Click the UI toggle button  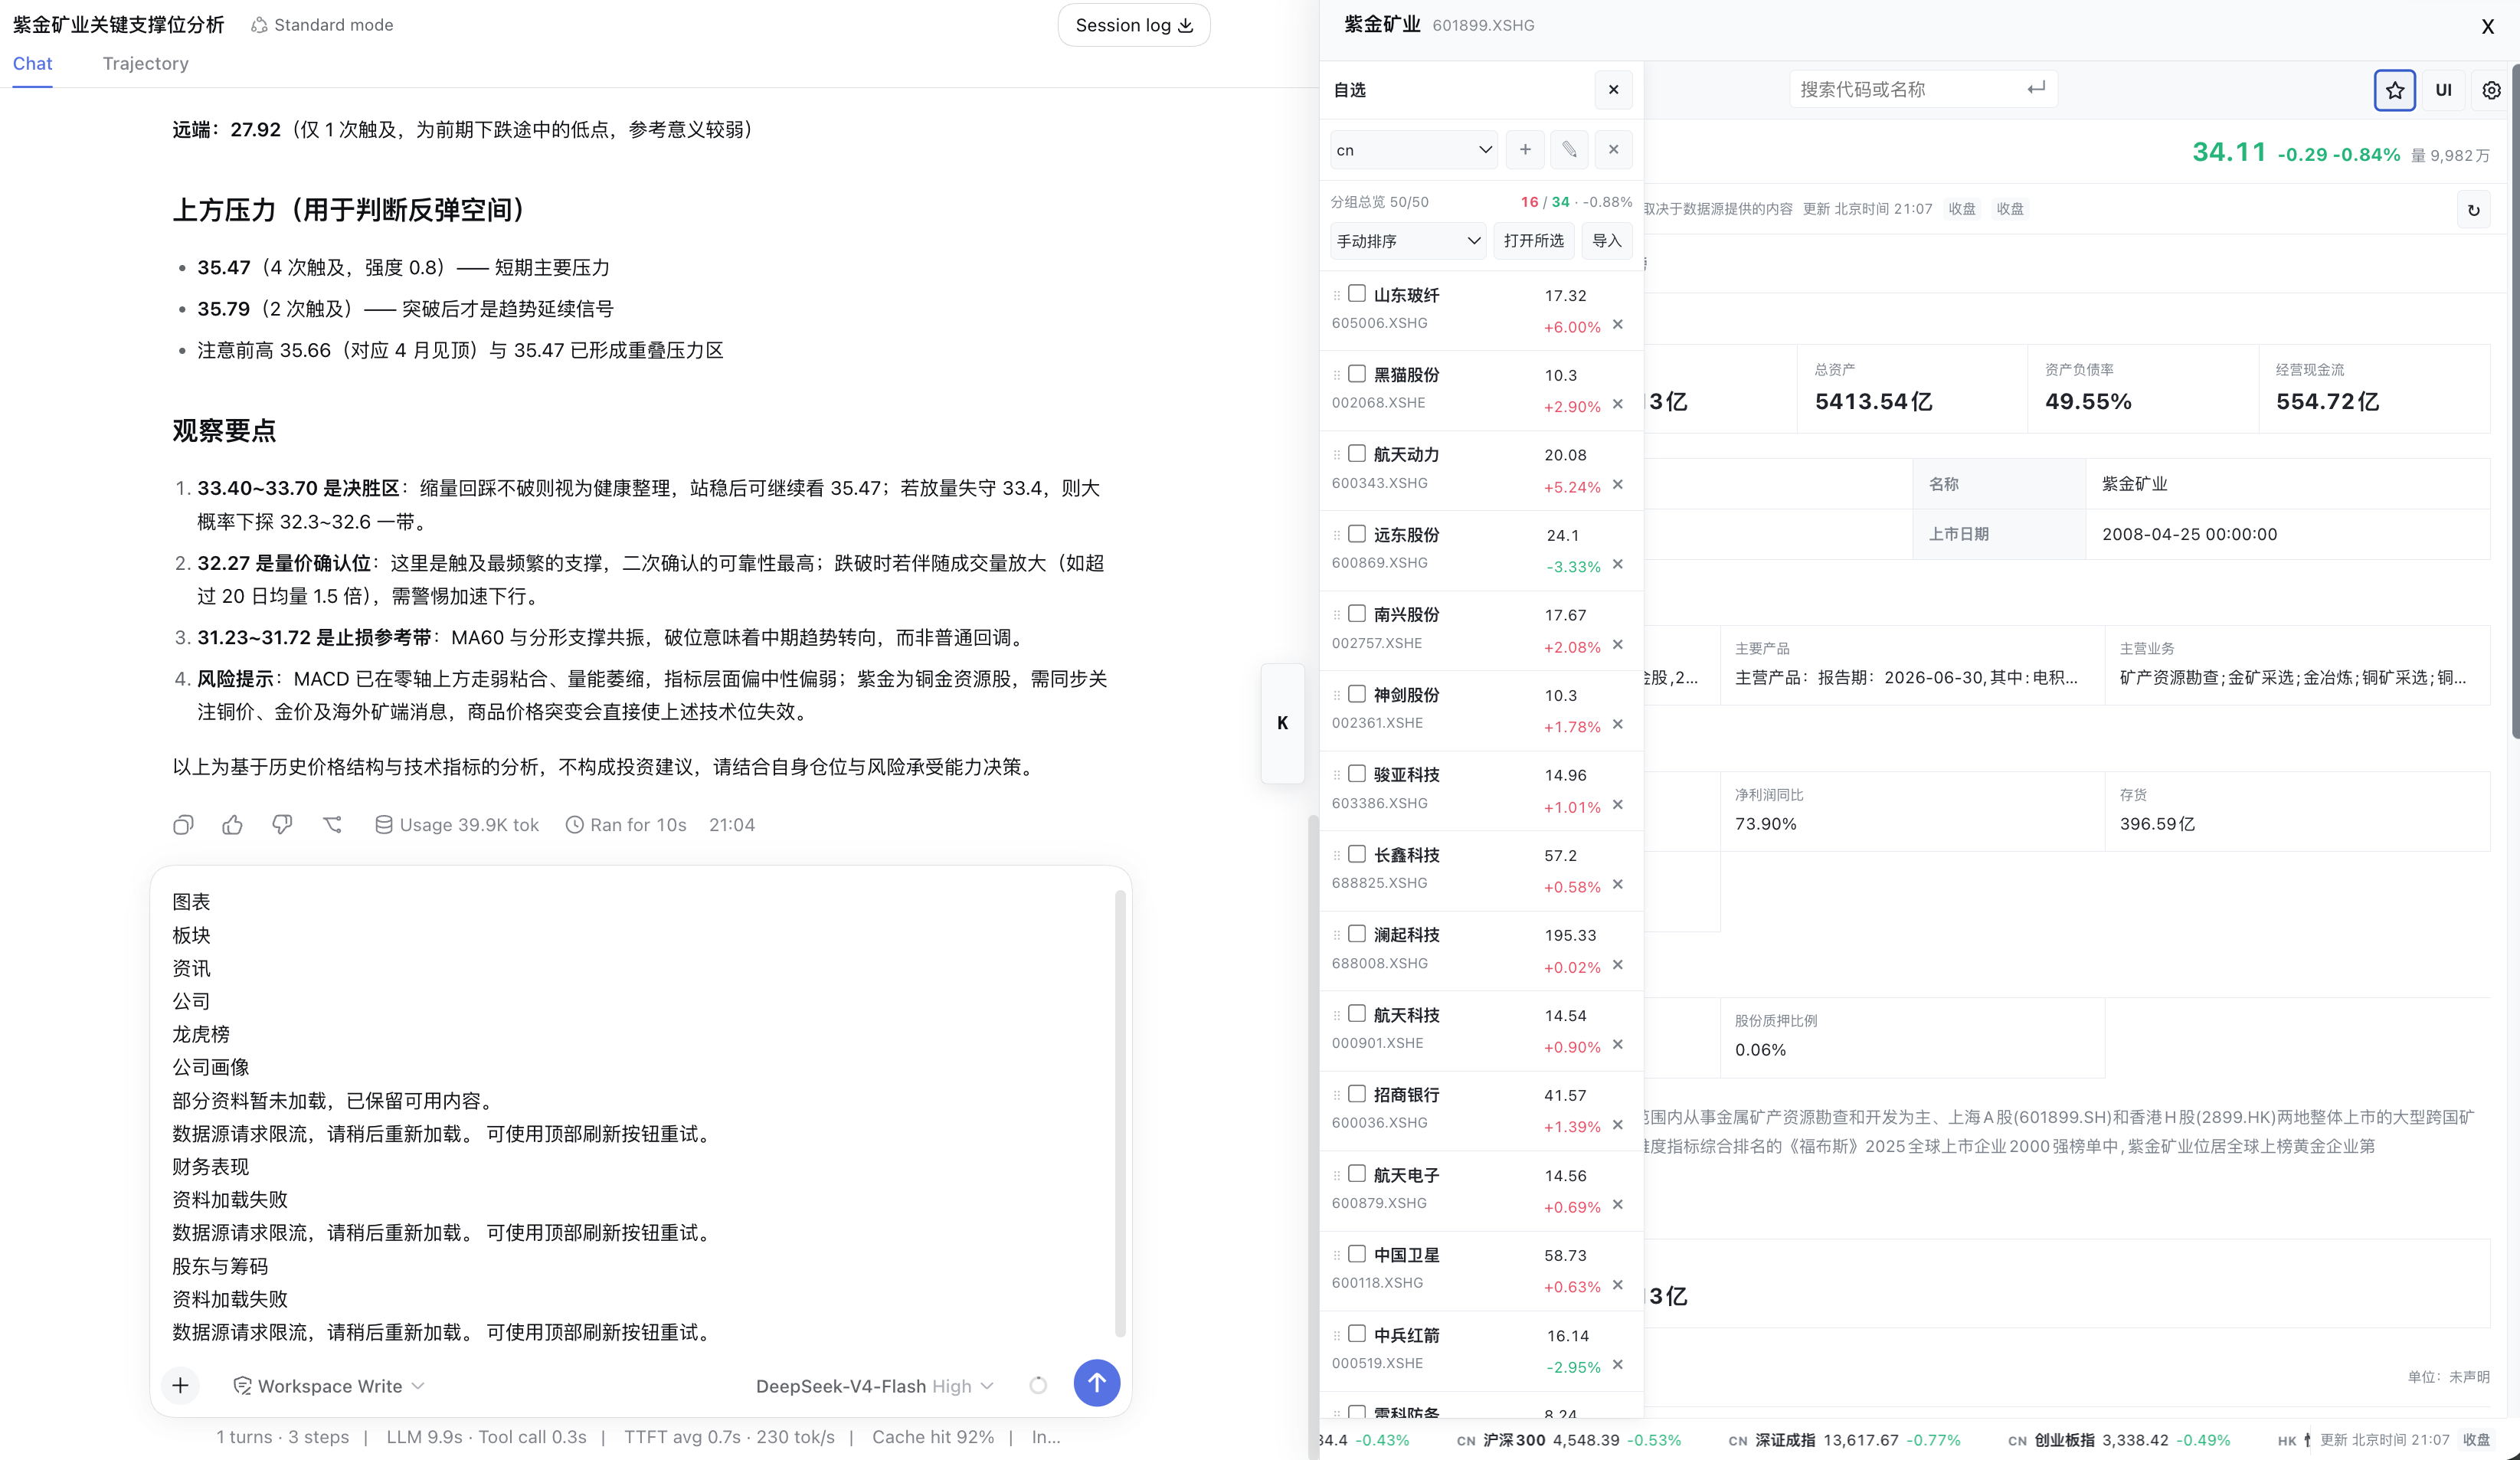[x=2443, y=90]
